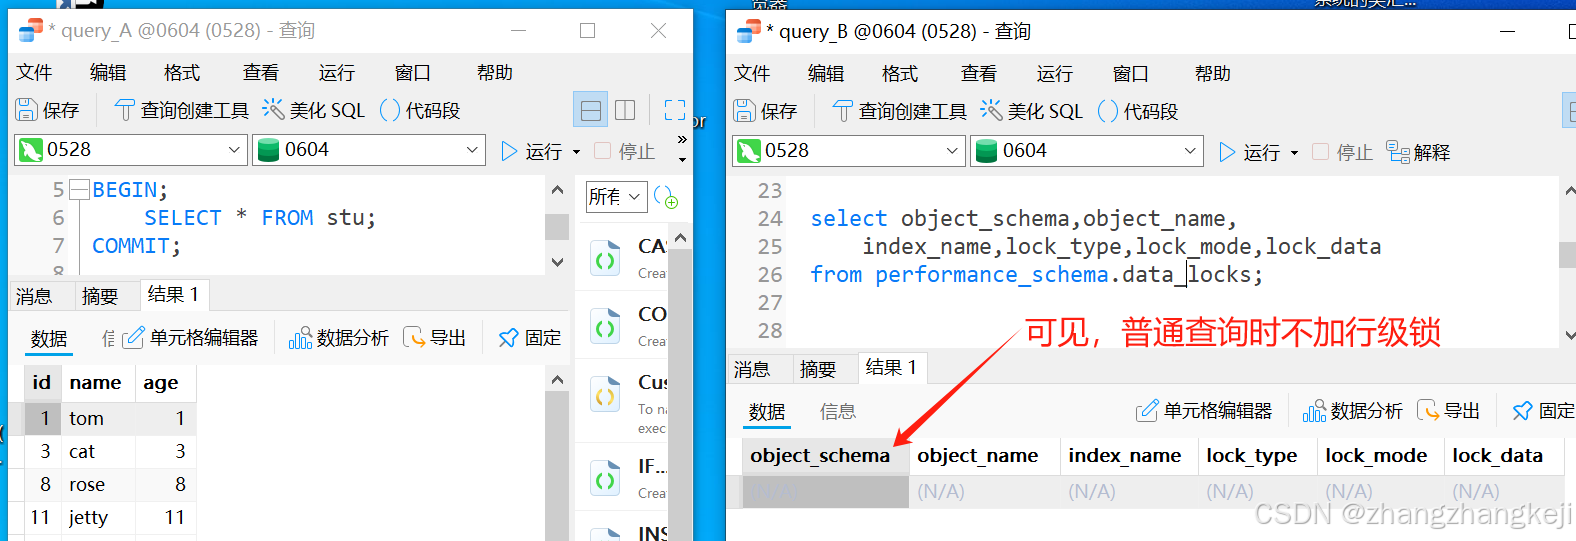Expand the toolbar overflow chevron in query_A
The width and height of the screenshot is (1576, 541).
[682, 140]
